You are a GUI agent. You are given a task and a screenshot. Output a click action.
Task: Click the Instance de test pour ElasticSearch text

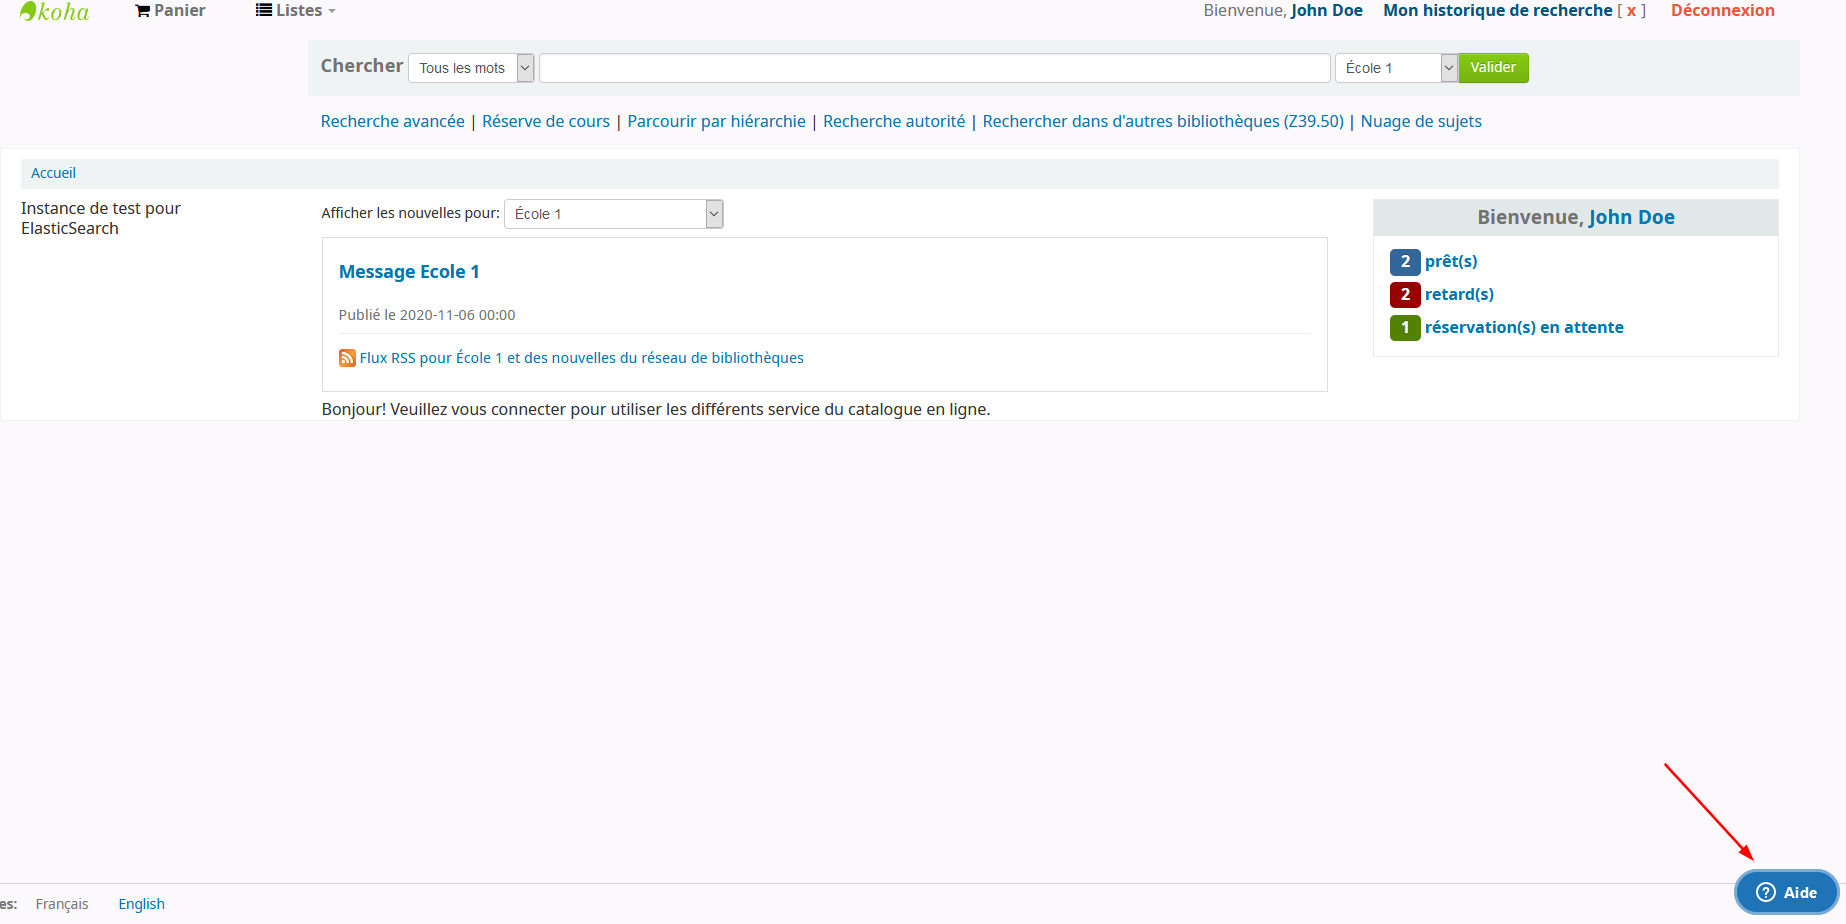[101, 218]
